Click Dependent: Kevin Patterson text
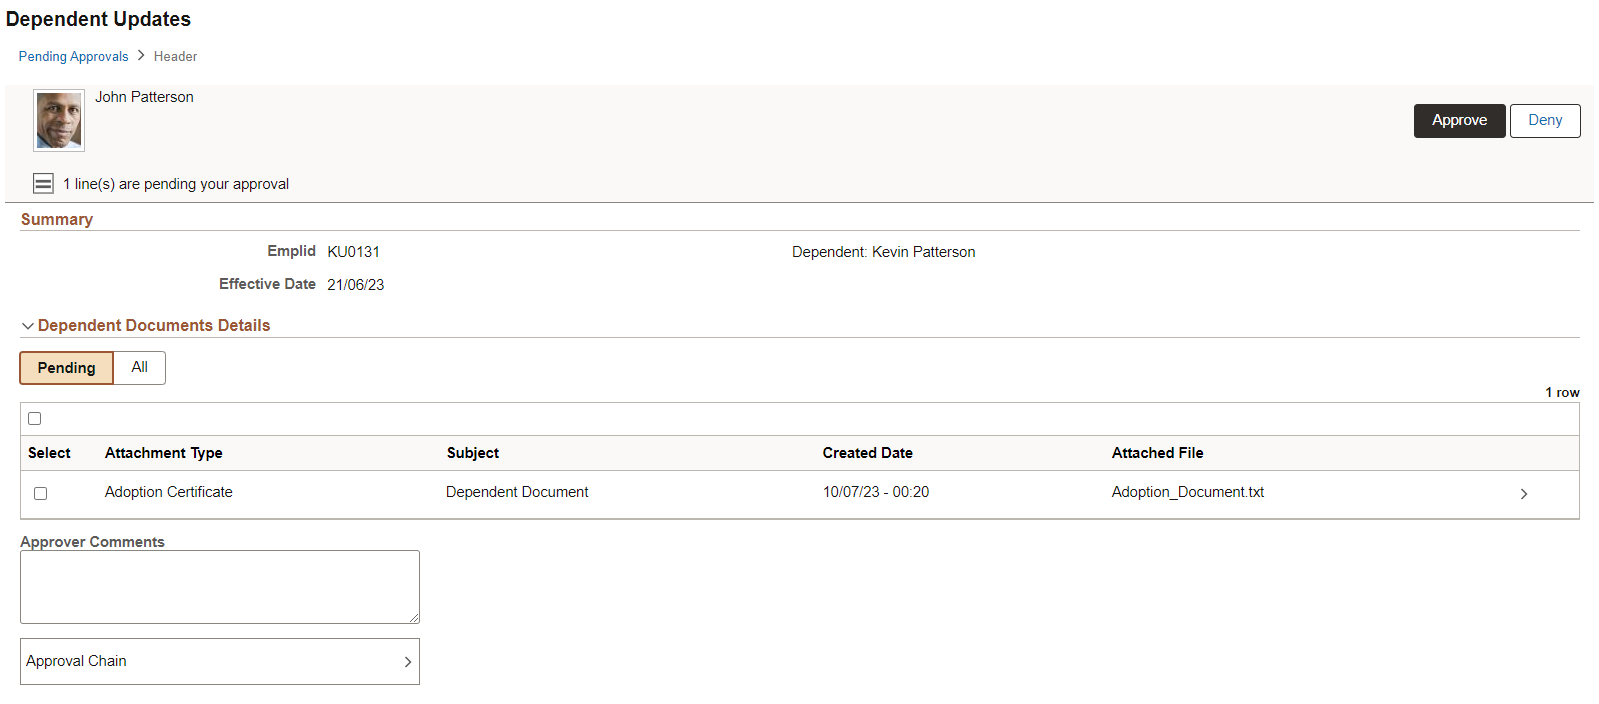Image resolution: width=1599 pixels, height=704 pixels. click(884, 252)
